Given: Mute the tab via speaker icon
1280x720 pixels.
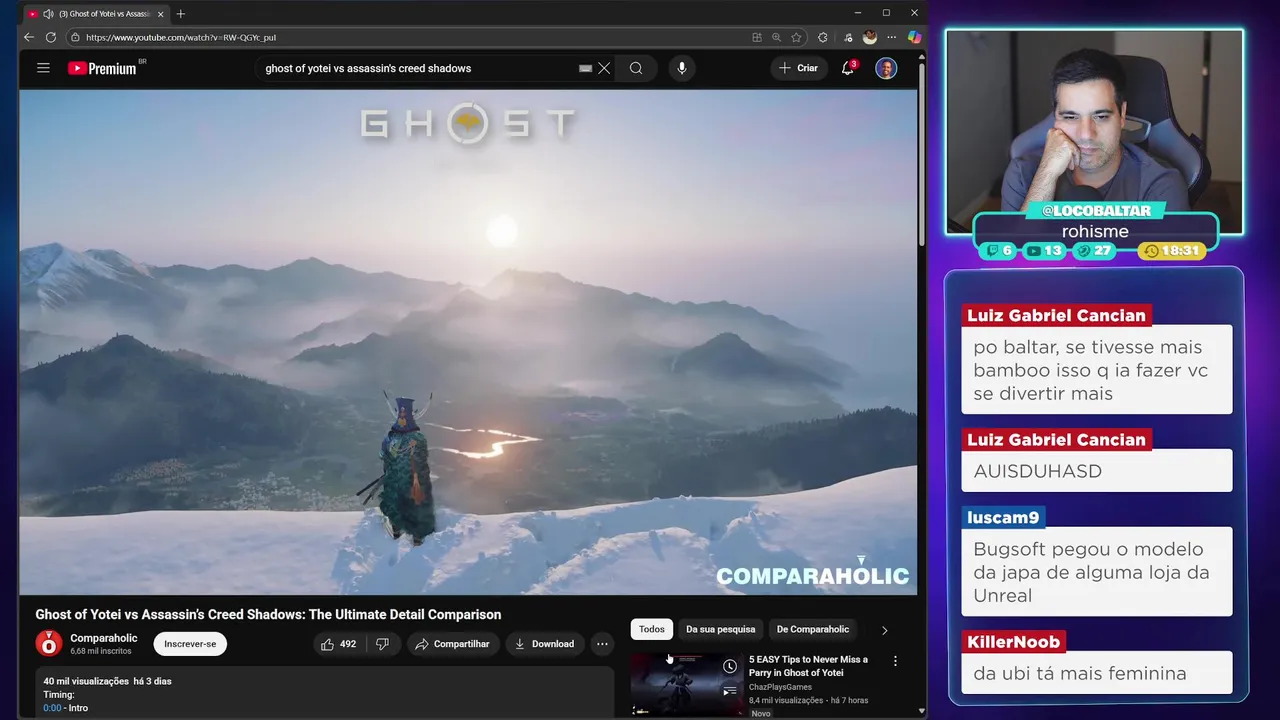Looking at the screenshot, I should coord(48,14).
